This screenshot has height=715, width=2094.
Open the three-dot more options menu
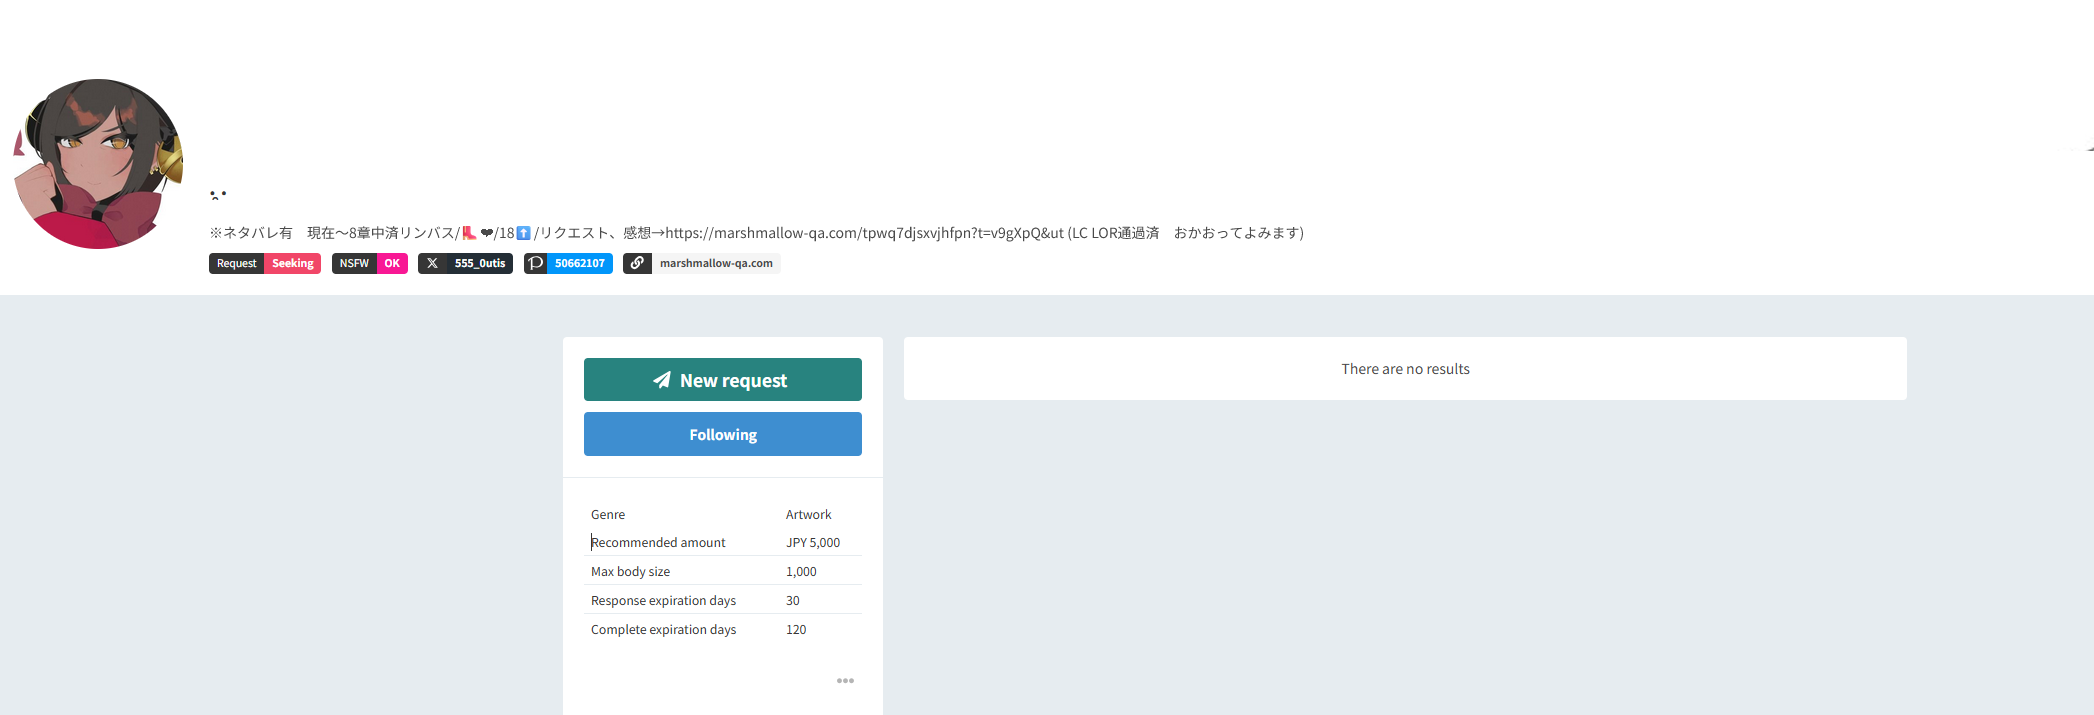845,681
